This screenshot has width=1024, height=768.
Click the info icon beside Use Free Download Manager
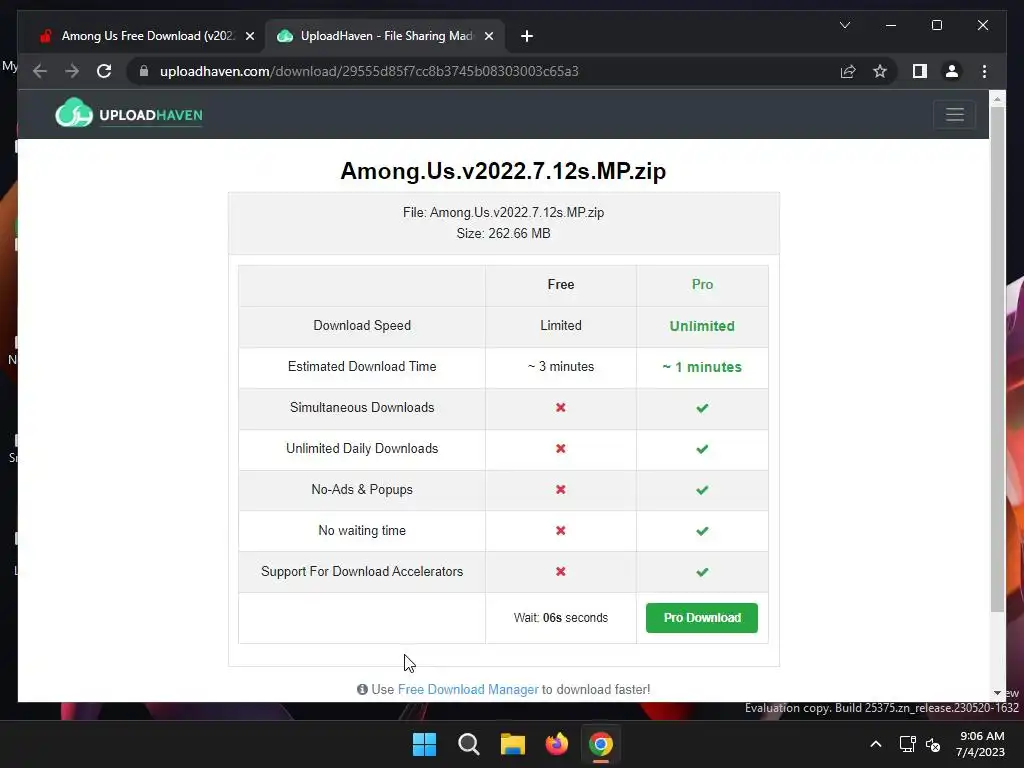[x=362, y=690]
